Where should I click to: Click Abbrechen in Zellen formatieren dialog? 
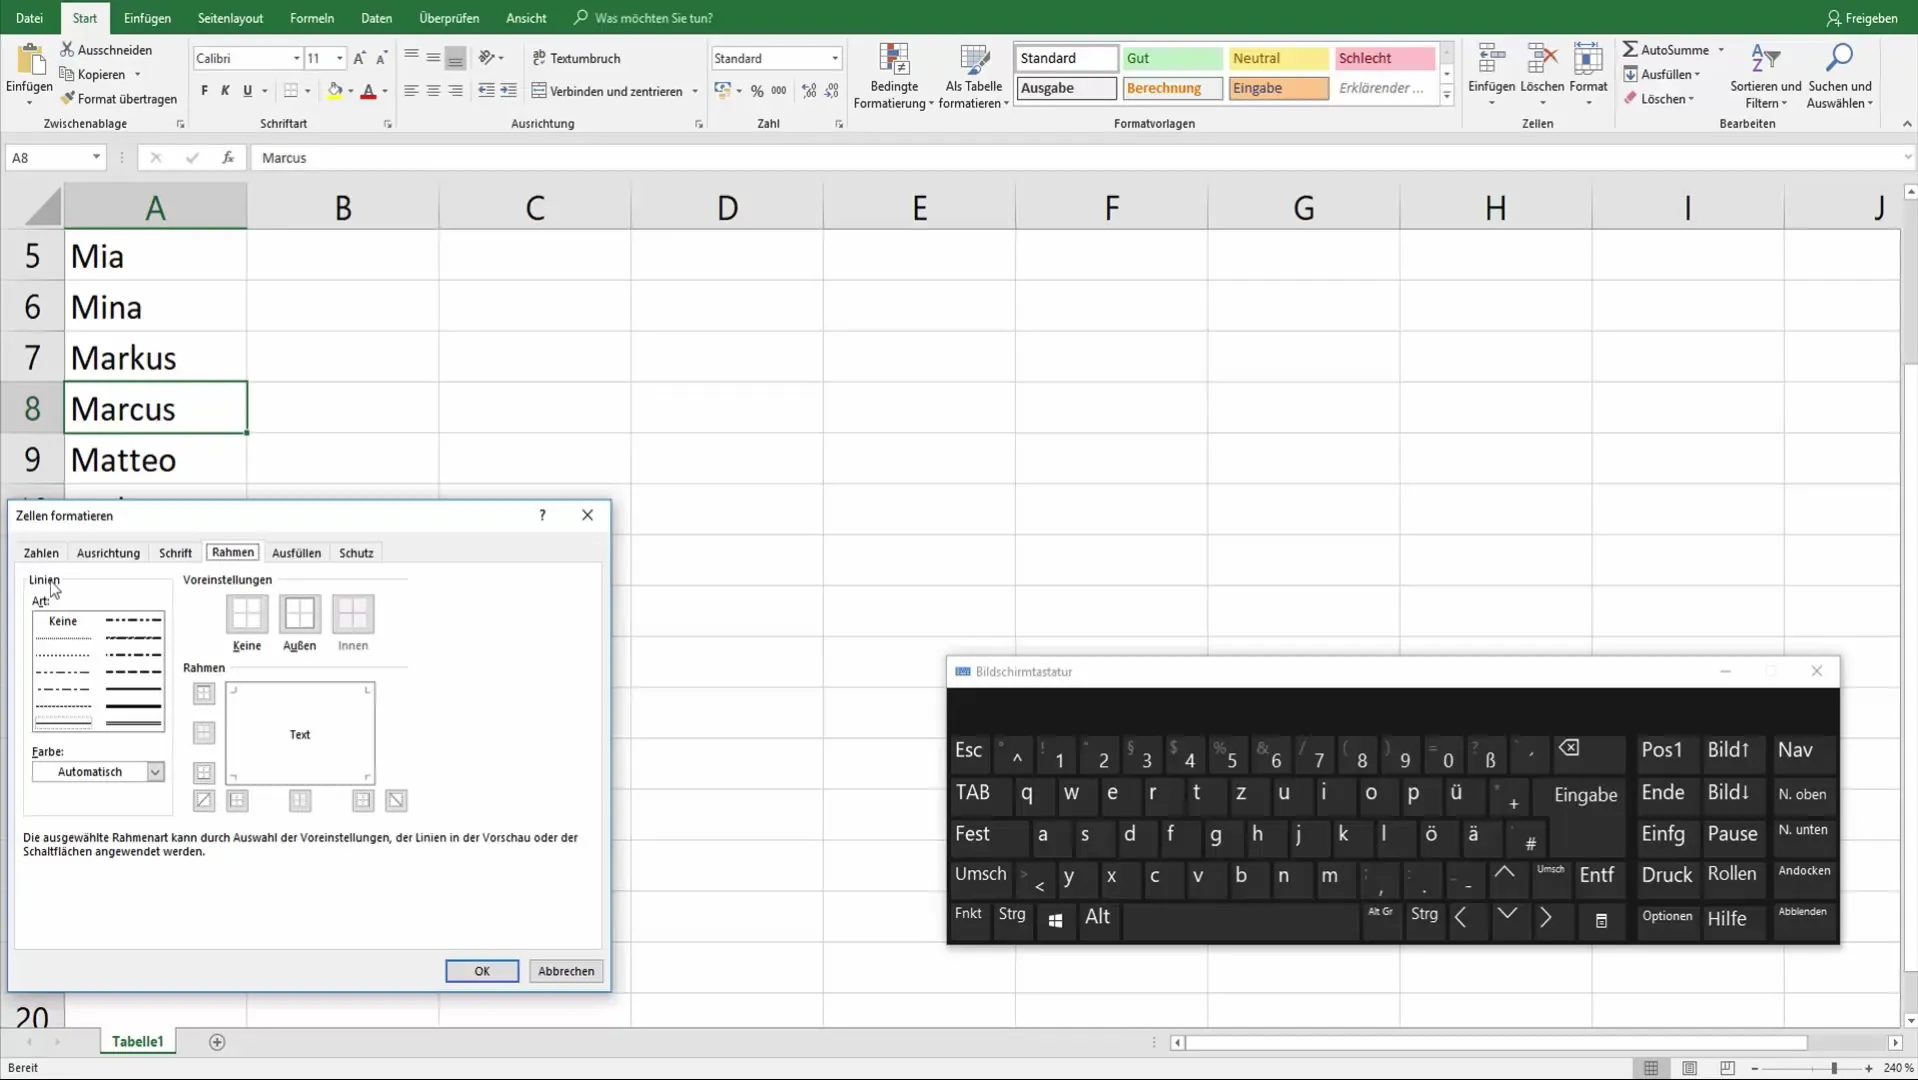click(x=566, y=971)
